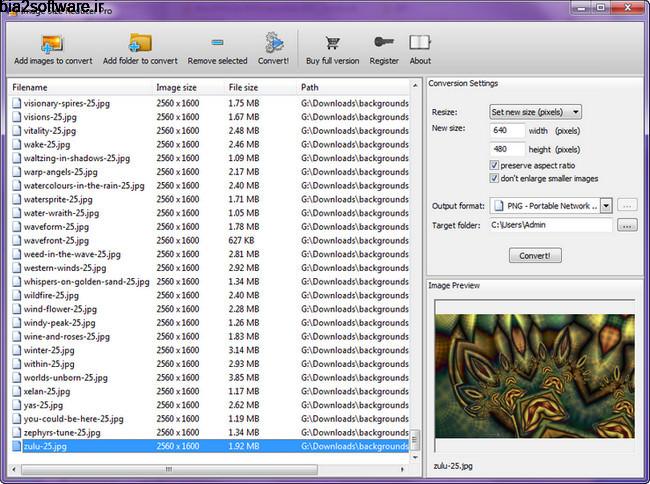Viewport: 650px width, 484px height.
Task: Click file icon next to winter-25.jpg
Action: pyautogui.click(x=17, y=350)
